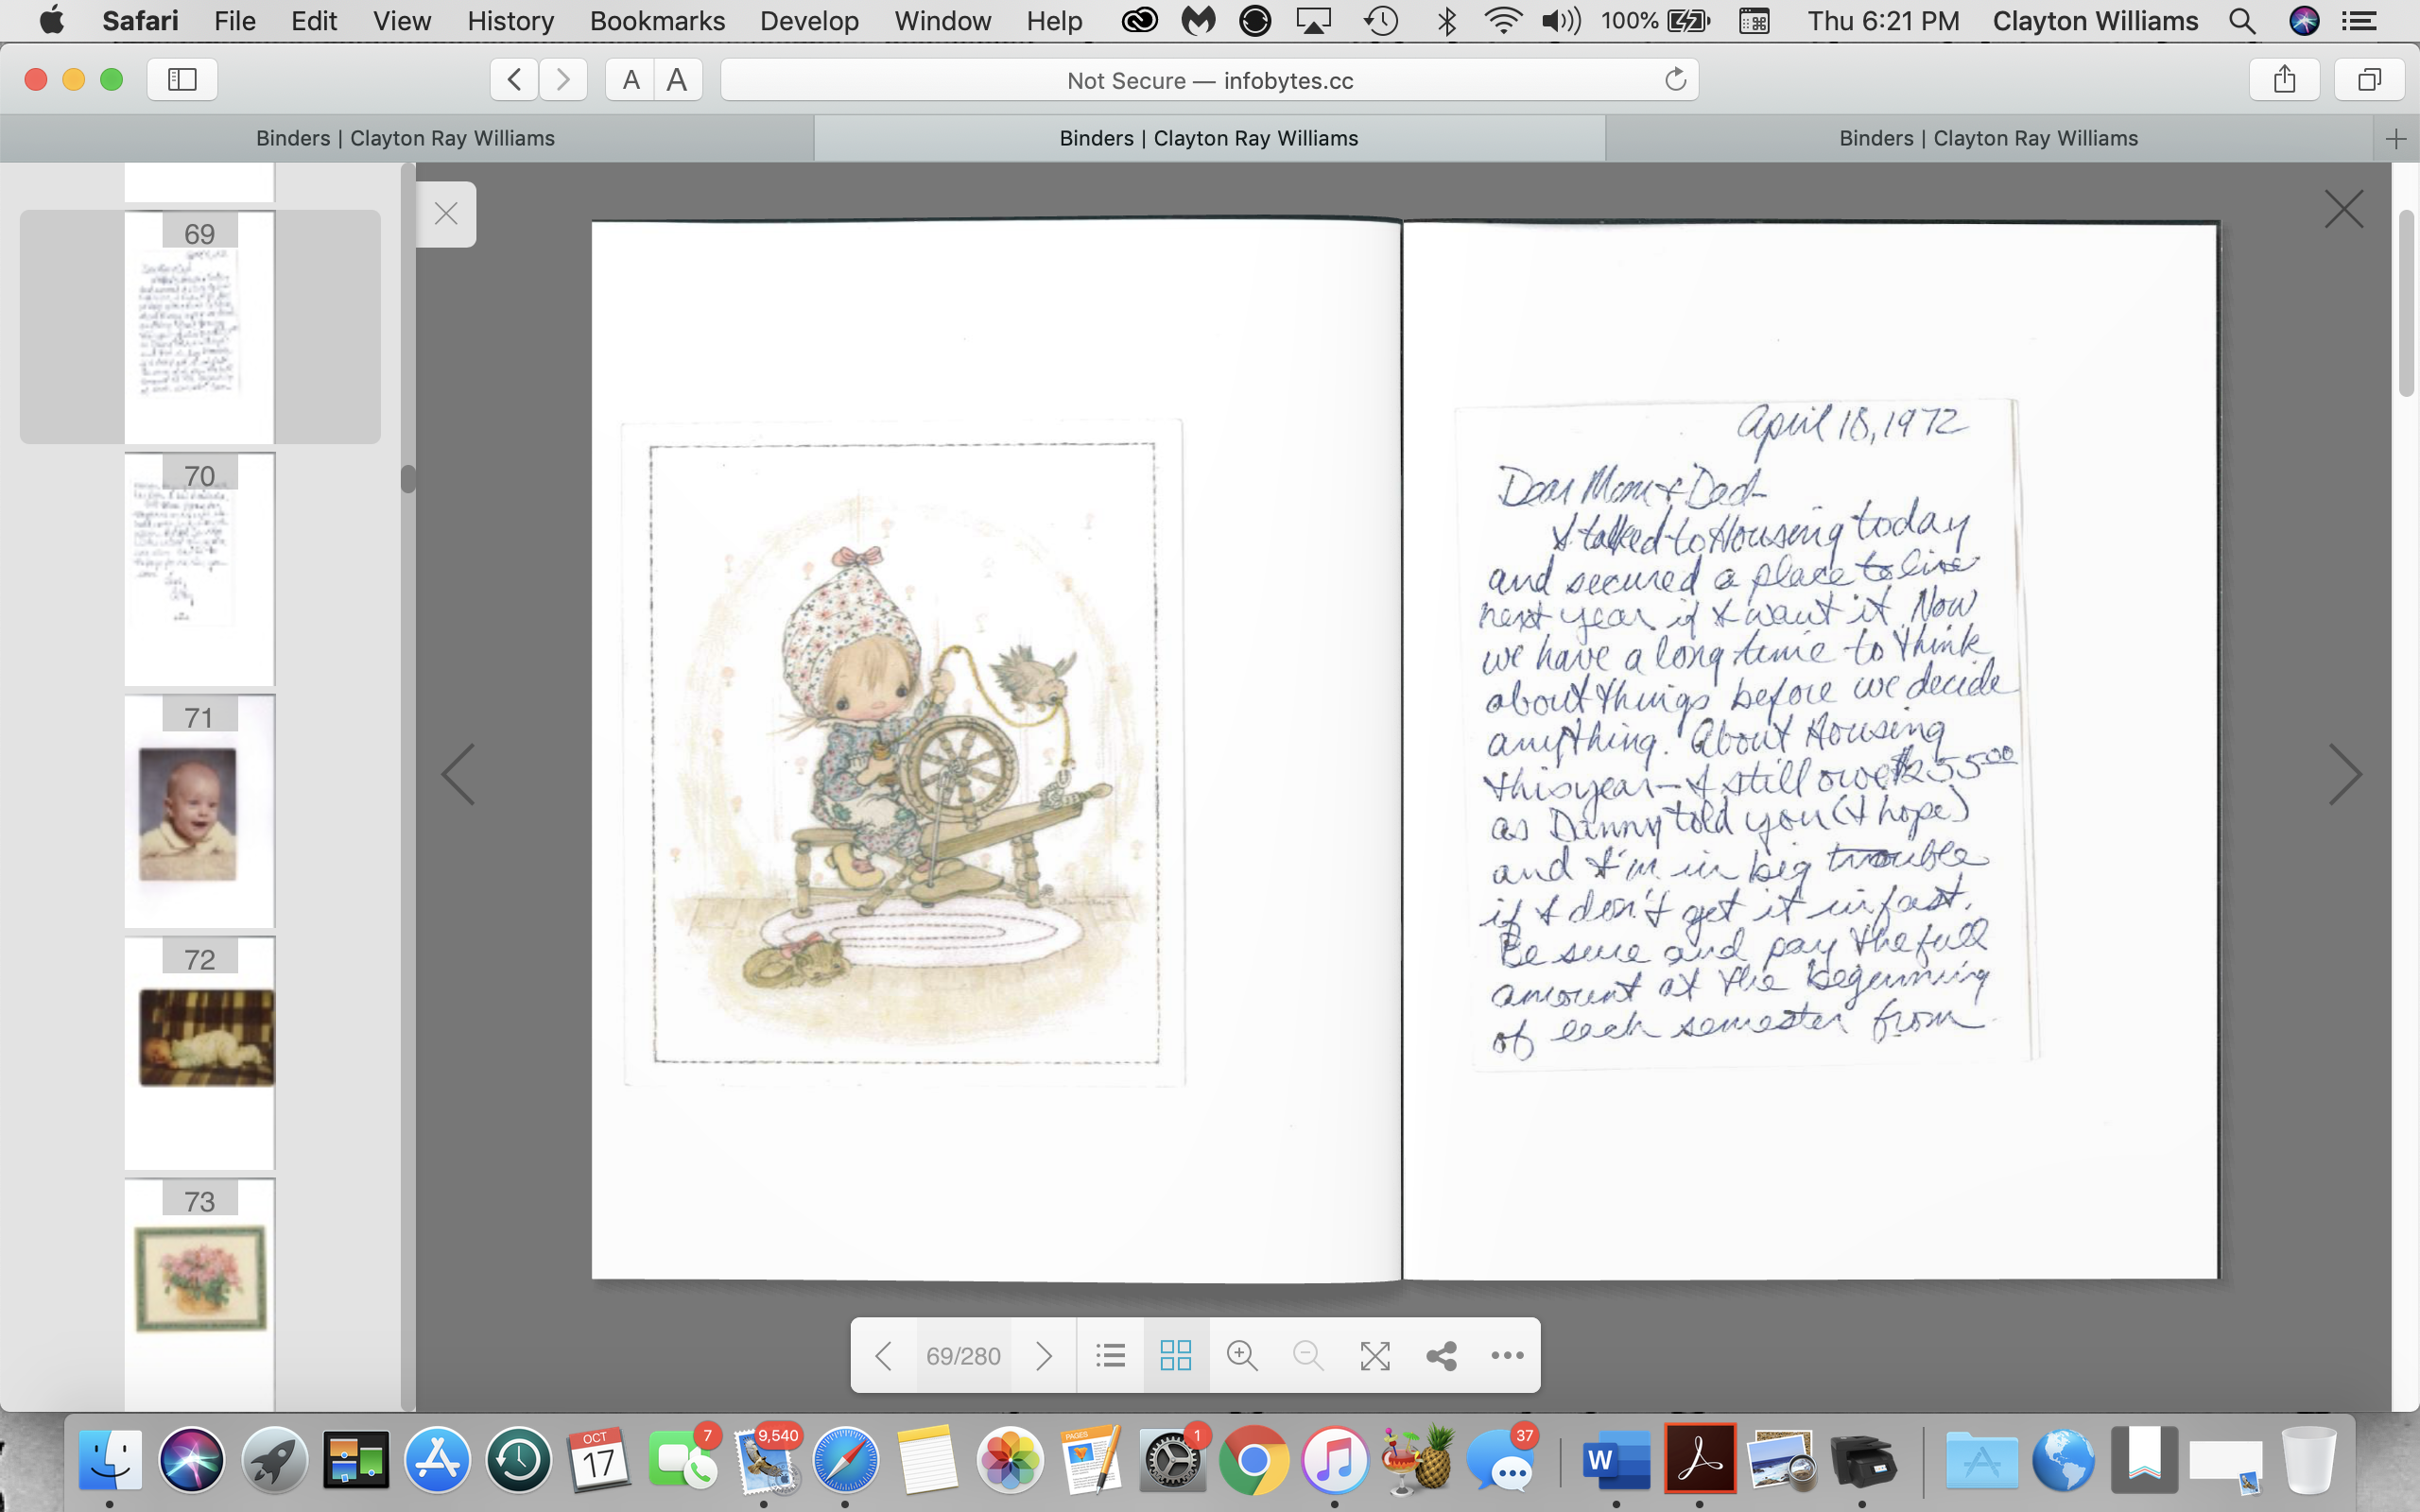Viewport: 2420px width, 1512px height.
Task: Switch to the third Binders tab
Action: click(x=1987, y=138)
